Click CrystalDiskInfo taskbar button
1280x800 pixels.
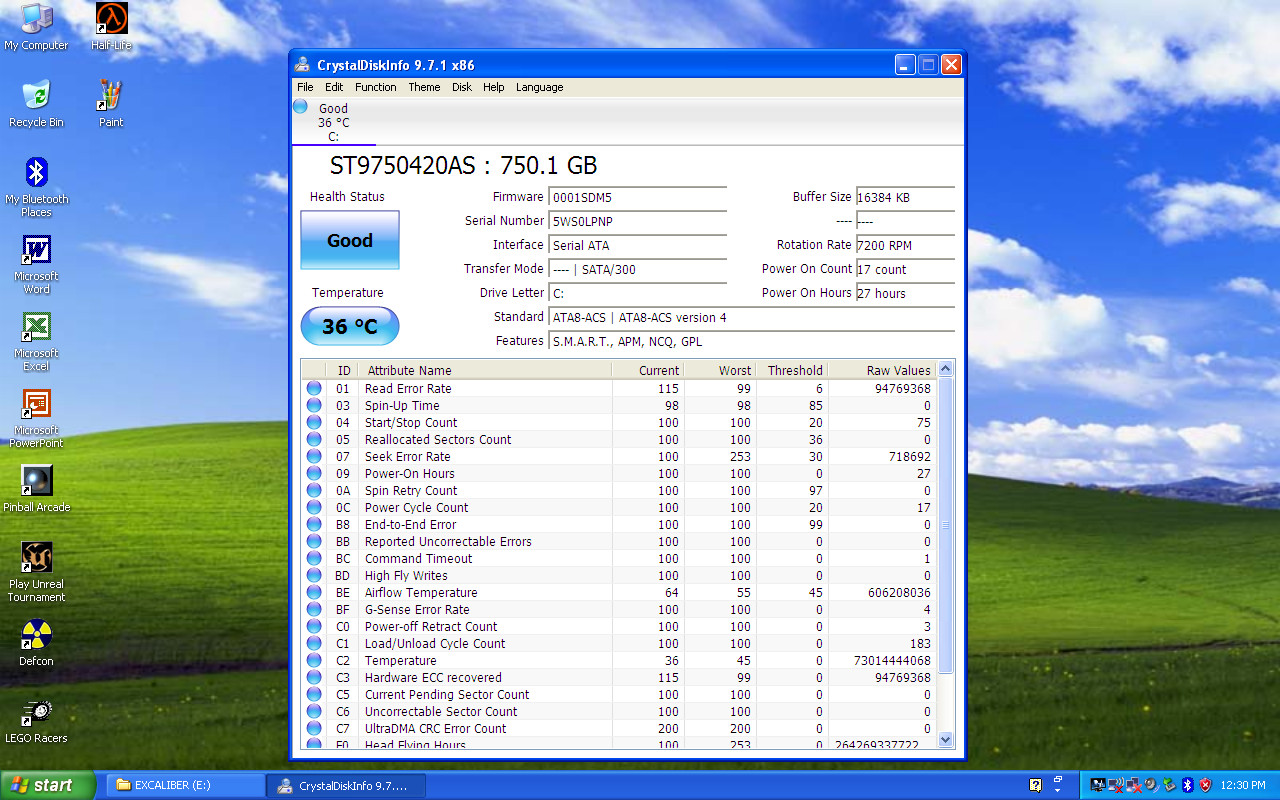point(347,785)
